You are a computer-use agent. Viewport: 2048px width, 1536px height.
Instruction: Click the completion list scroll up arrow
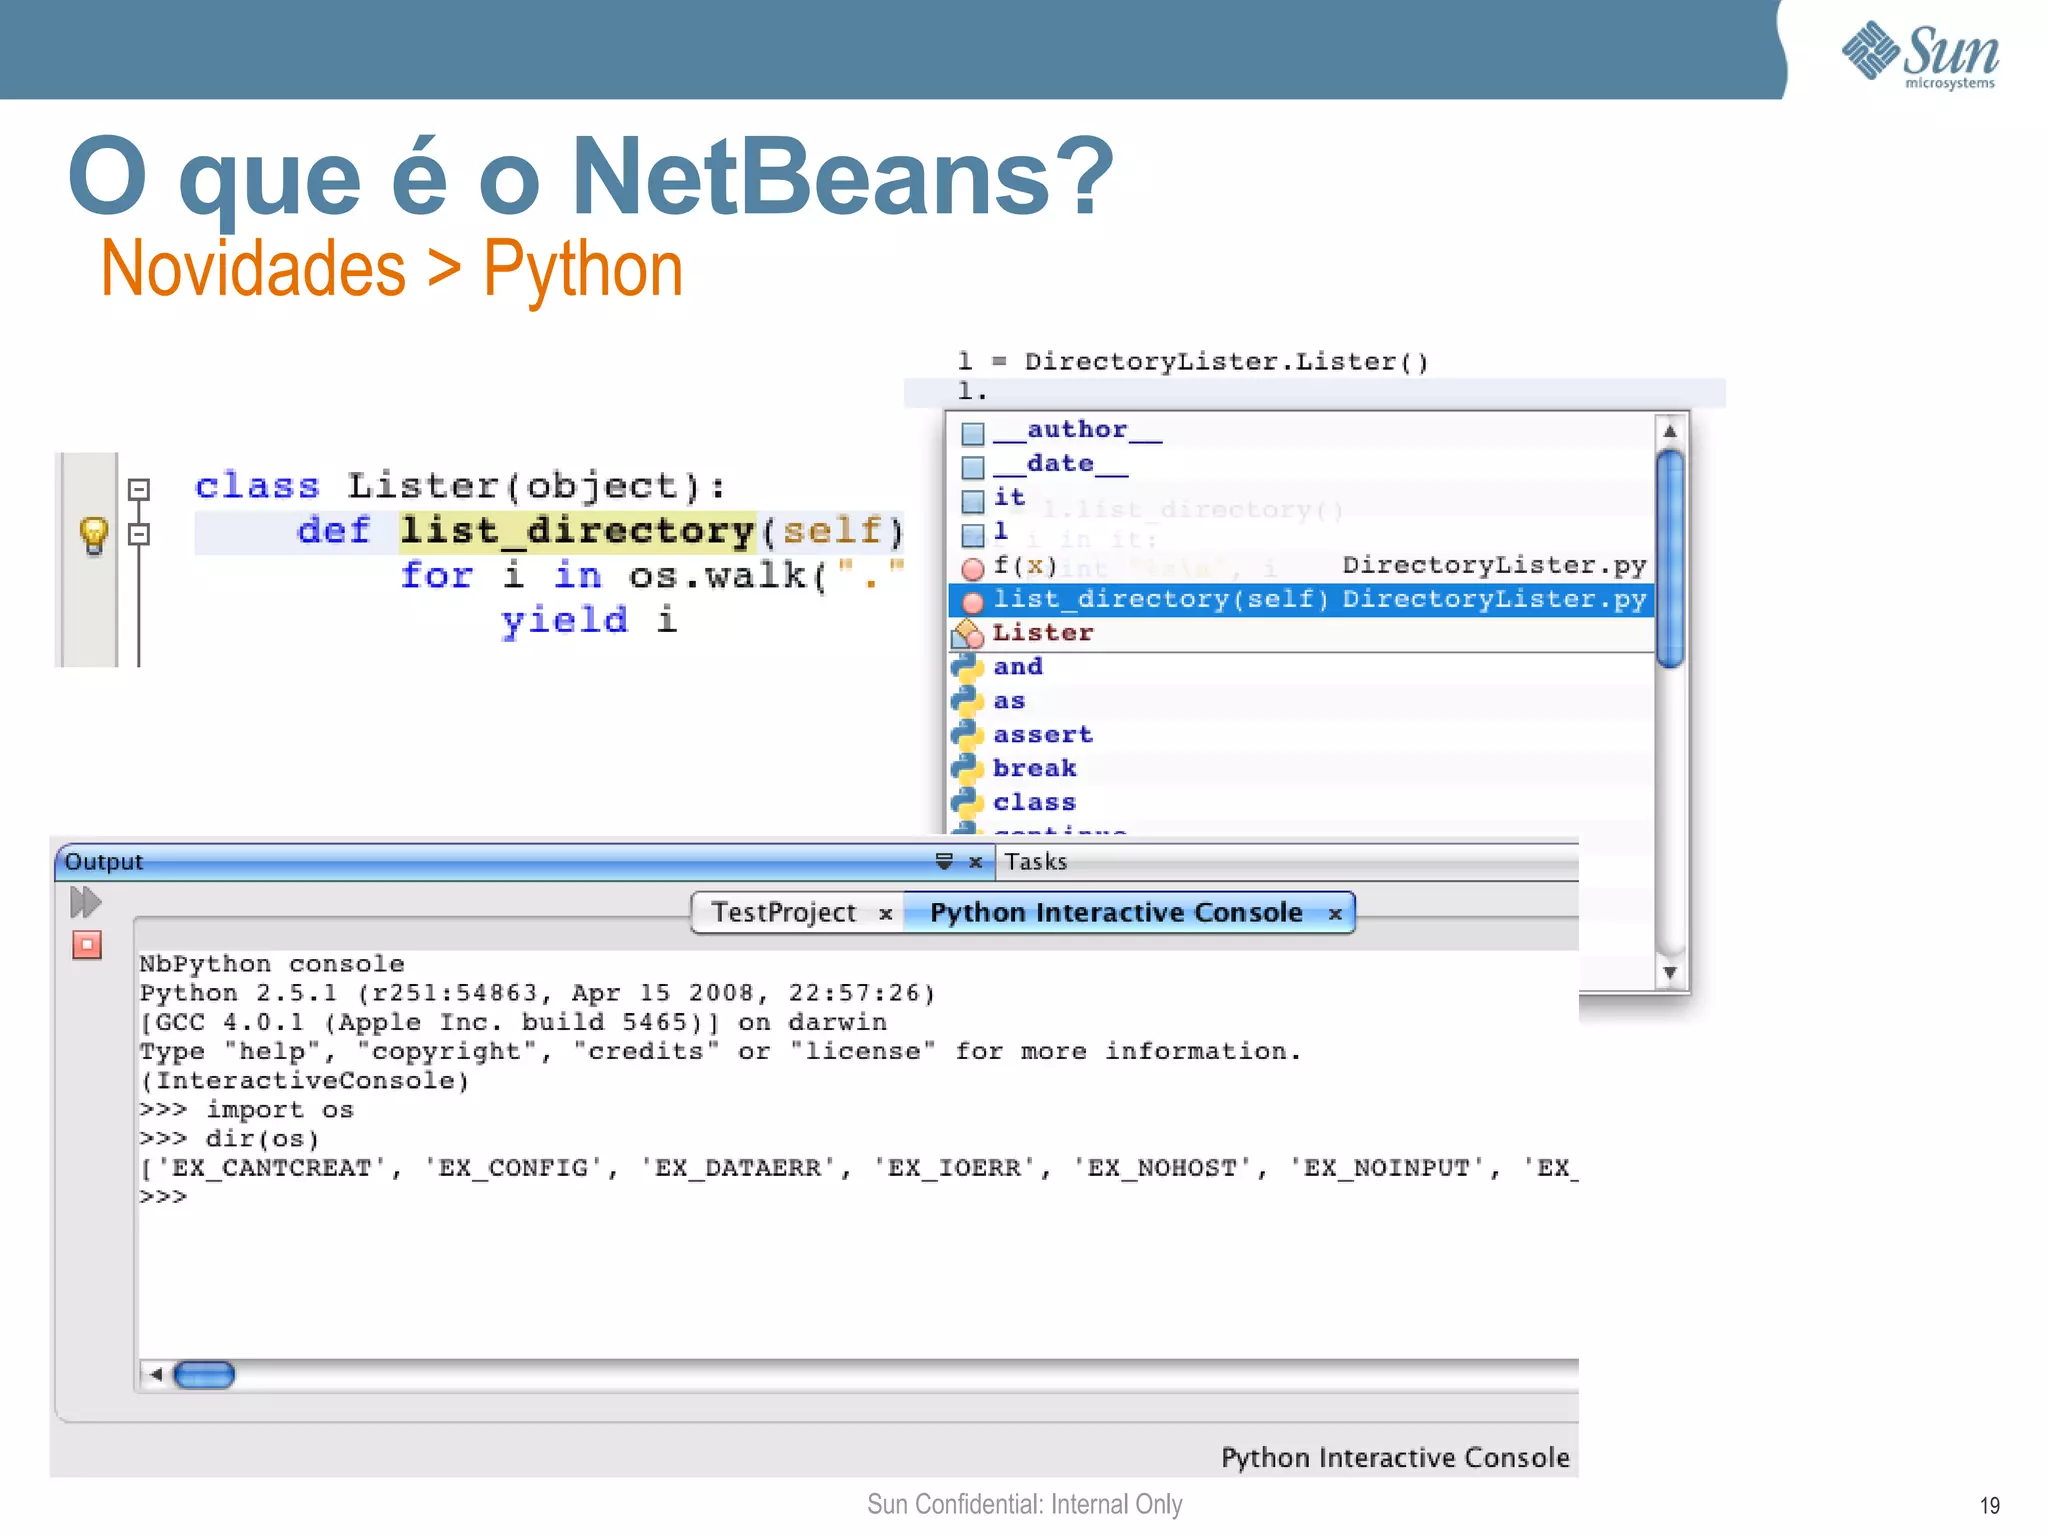[x=1669, y=431]
